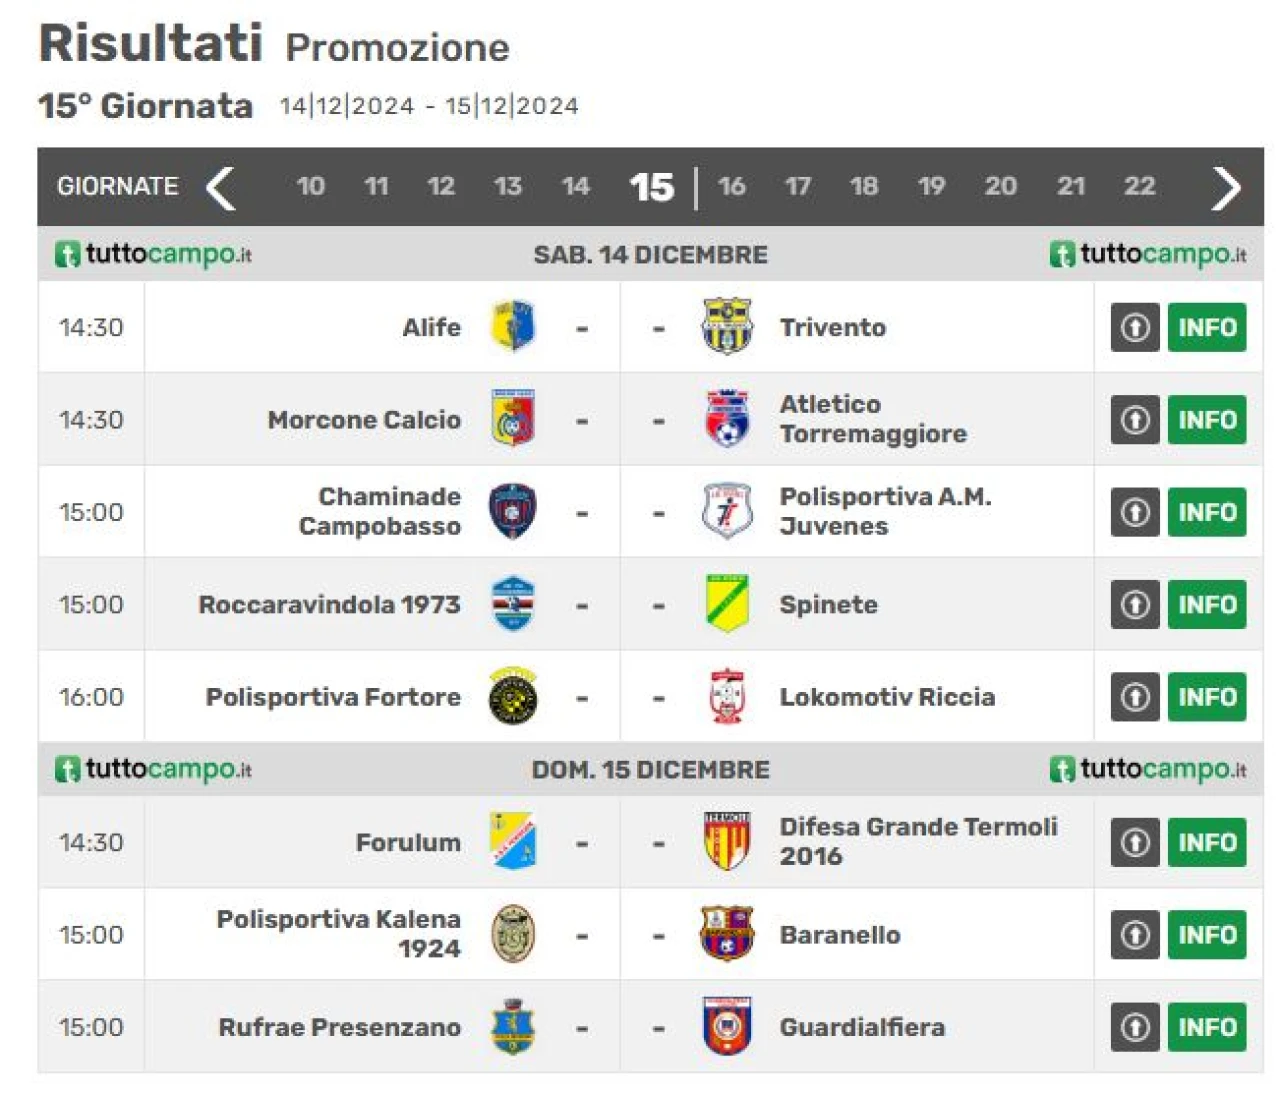The height and width of the screenshot is (1093, 1280).
Task: Open INFO for Roccaravindola 1973 vs Spinete
Action: click(1207, 604)
